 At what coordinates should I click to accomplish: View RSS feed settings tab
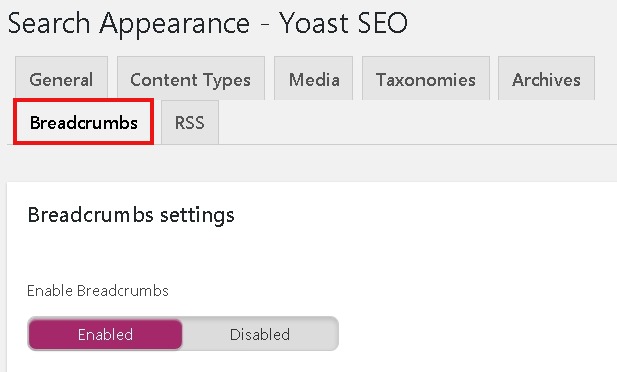tap(190, 122)
